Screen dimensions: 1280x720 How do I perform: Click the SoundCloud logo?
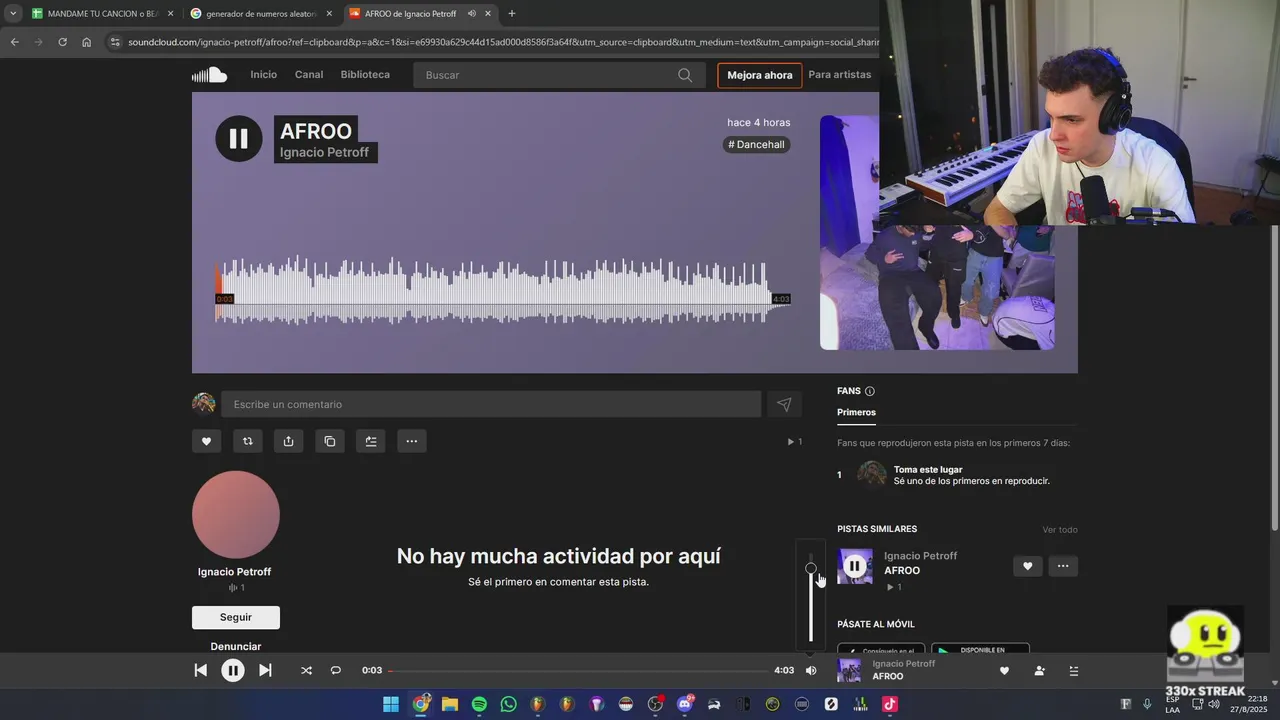[x=210, y=75]
